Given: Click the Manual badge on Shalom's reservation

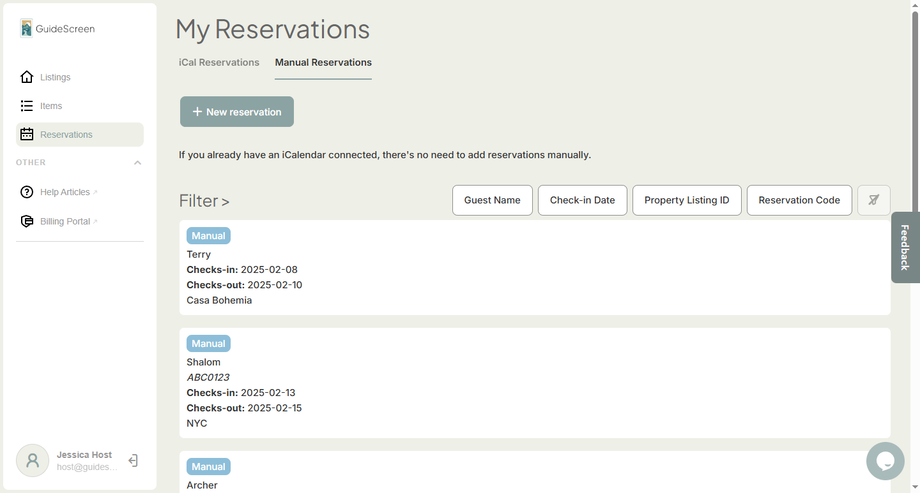Looking at the screenshot, I should 208,343.
